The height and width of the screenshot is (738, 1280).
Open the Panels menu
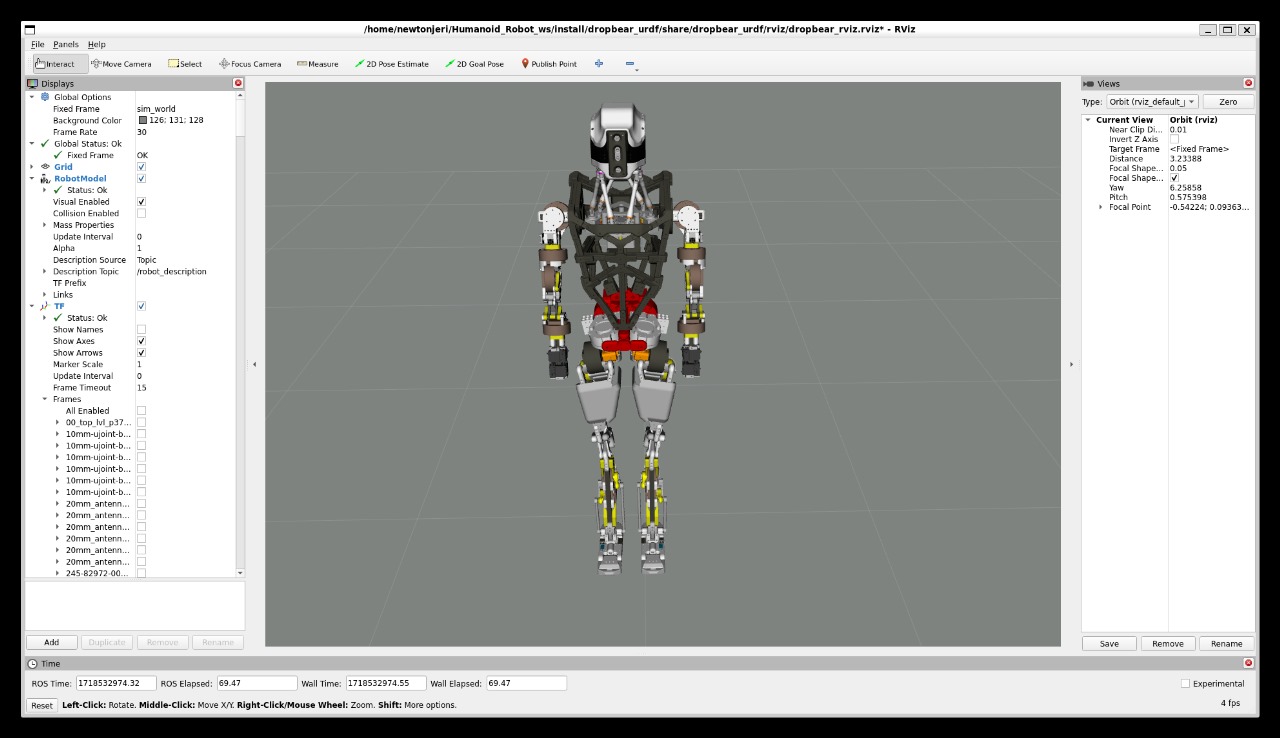66,45
